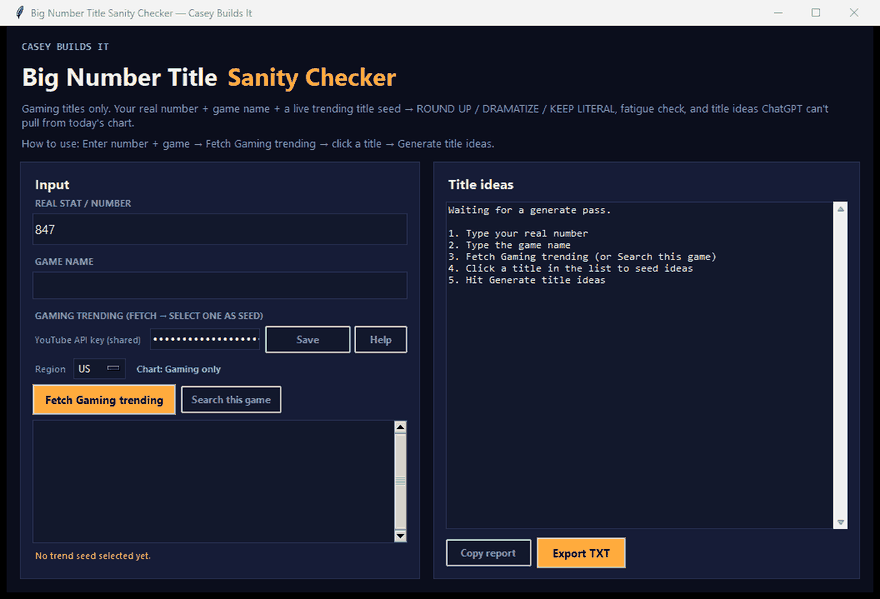Click the 'GAMING TRENDING (FETCH → SELECT ONE AS SEED)' label

149,315
